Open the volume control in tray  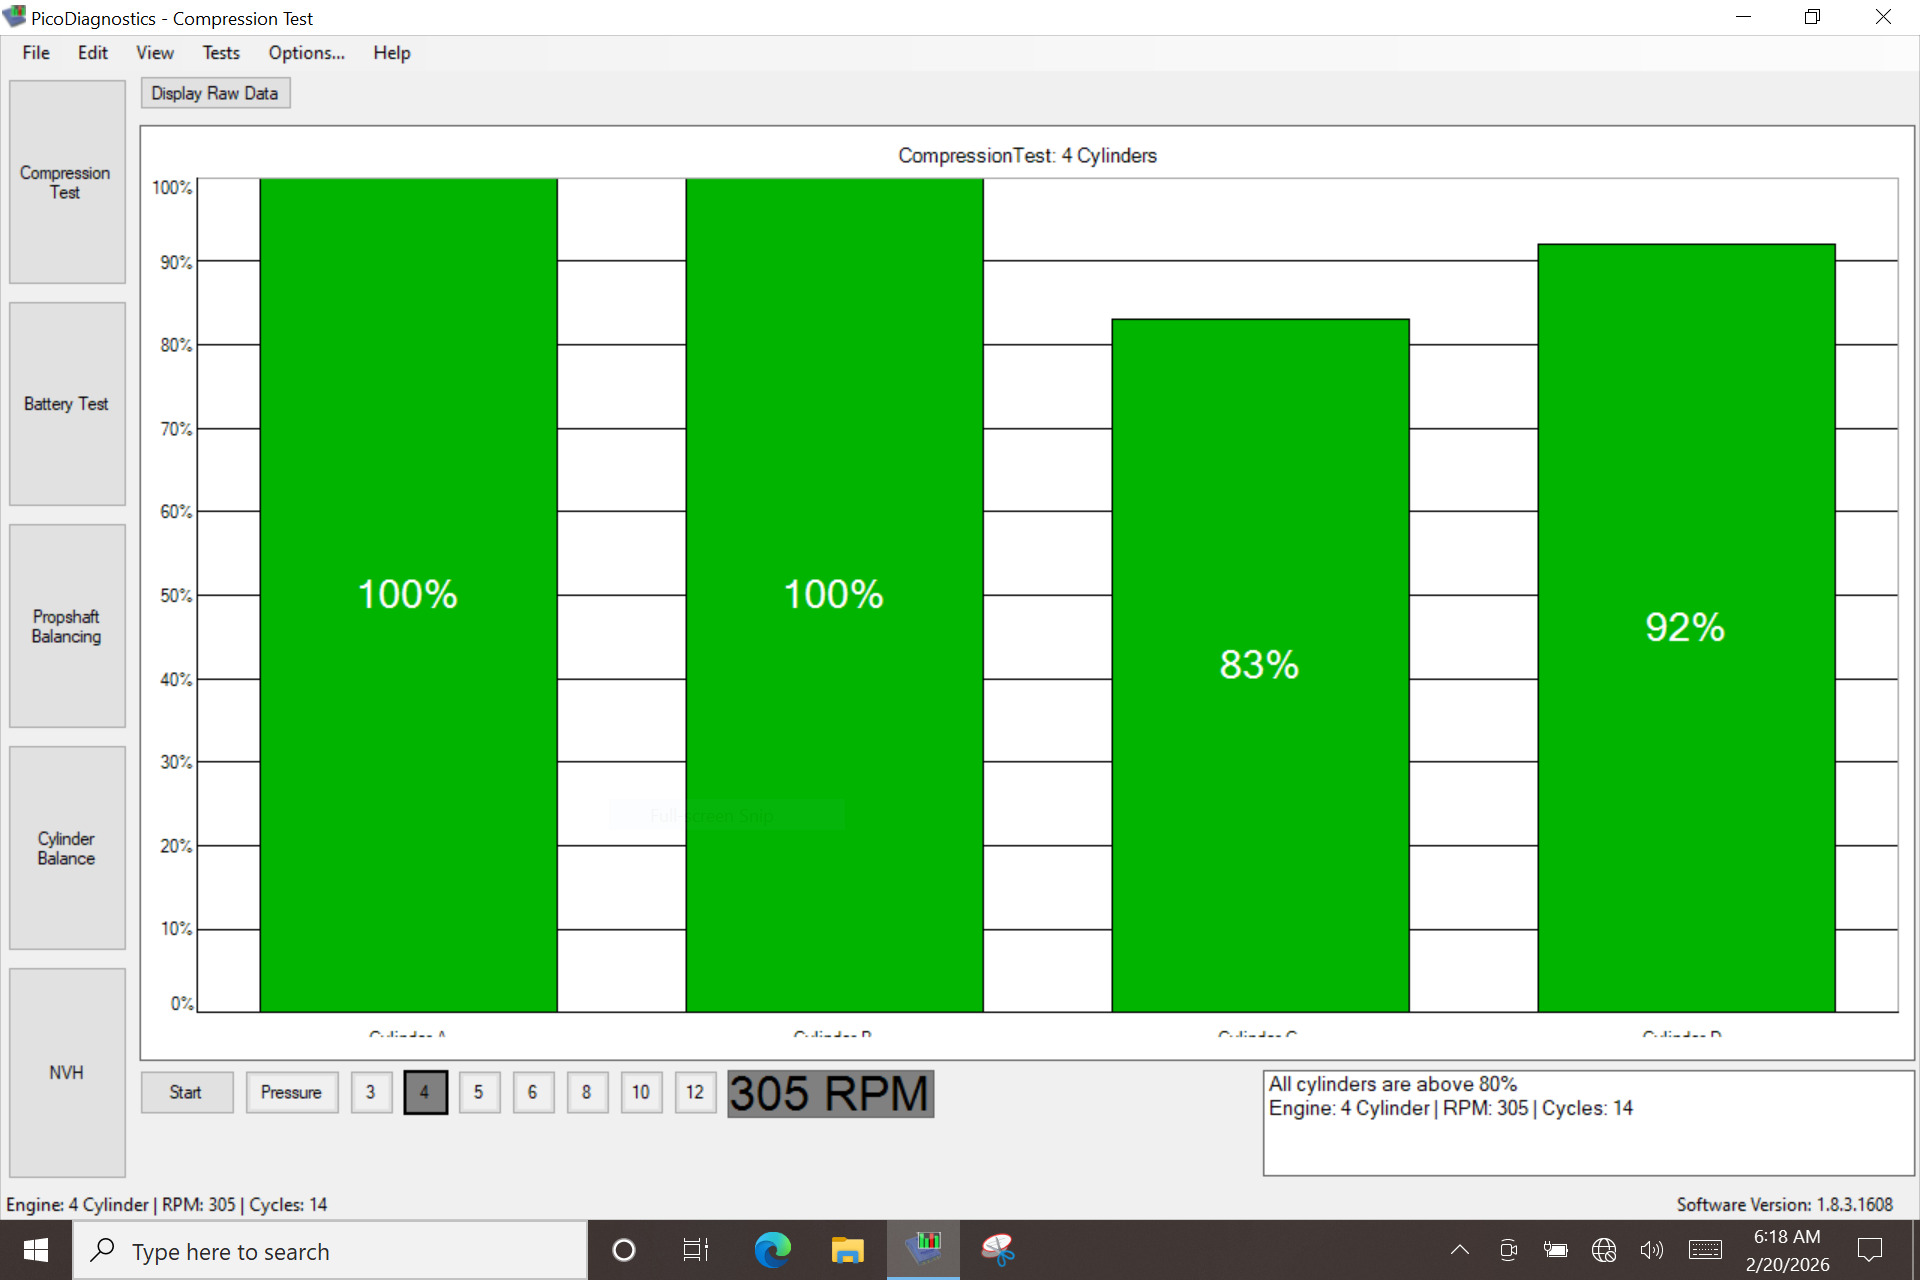(1652, 1250)
